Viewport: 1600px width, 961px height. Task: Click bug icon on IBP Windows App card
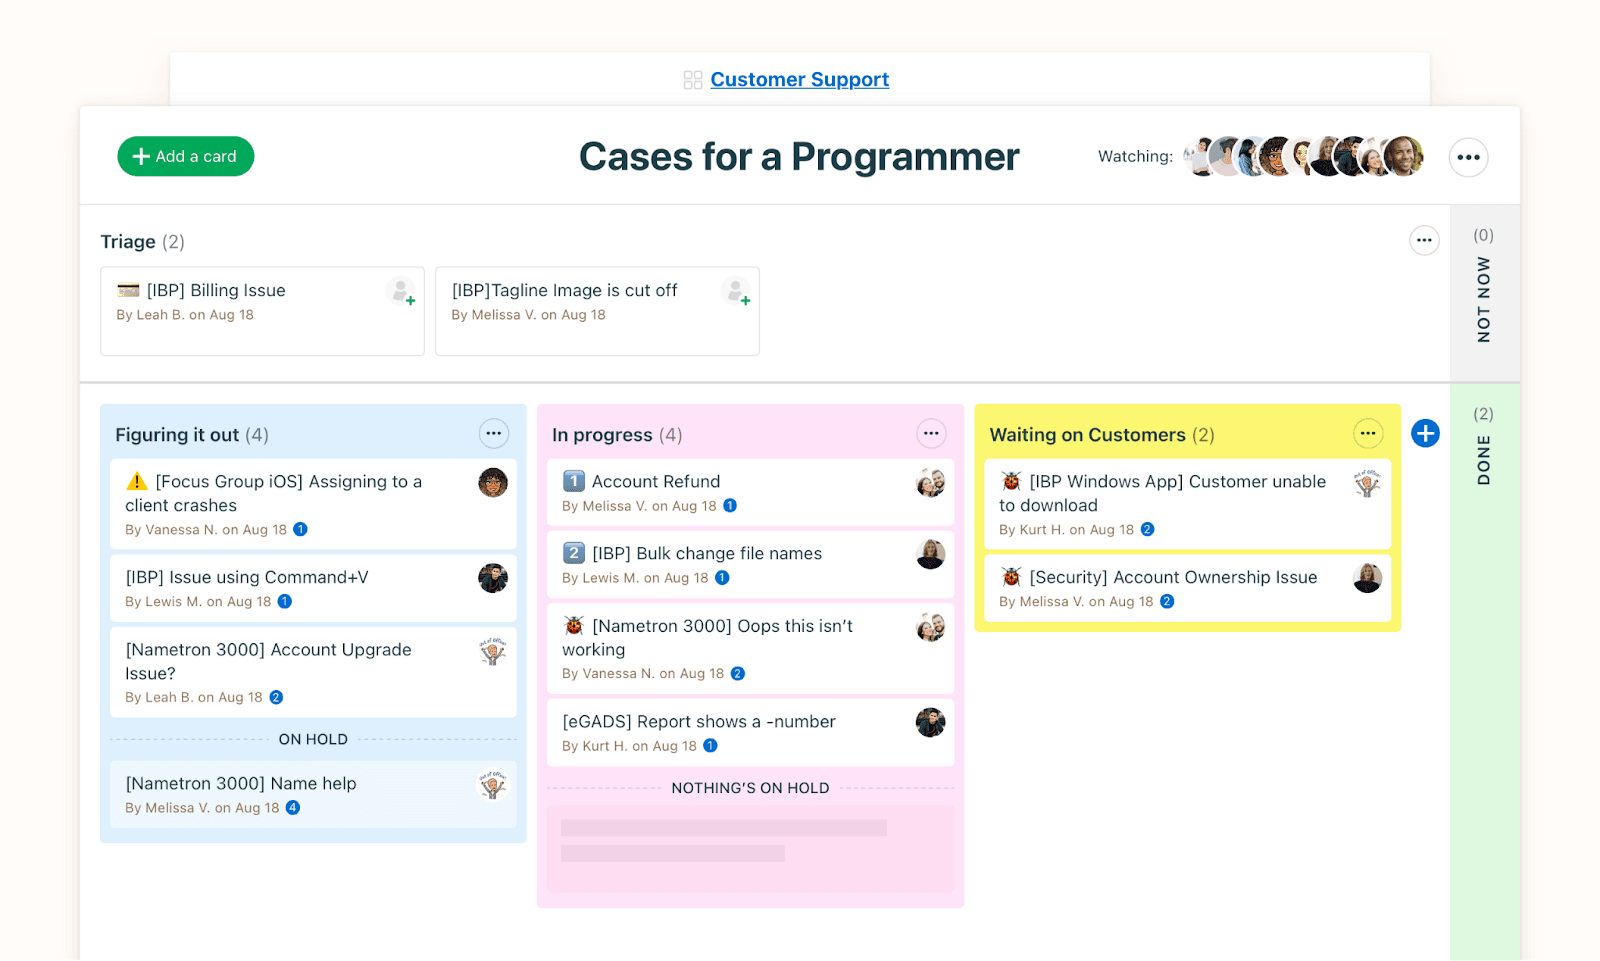[1011, 481]
